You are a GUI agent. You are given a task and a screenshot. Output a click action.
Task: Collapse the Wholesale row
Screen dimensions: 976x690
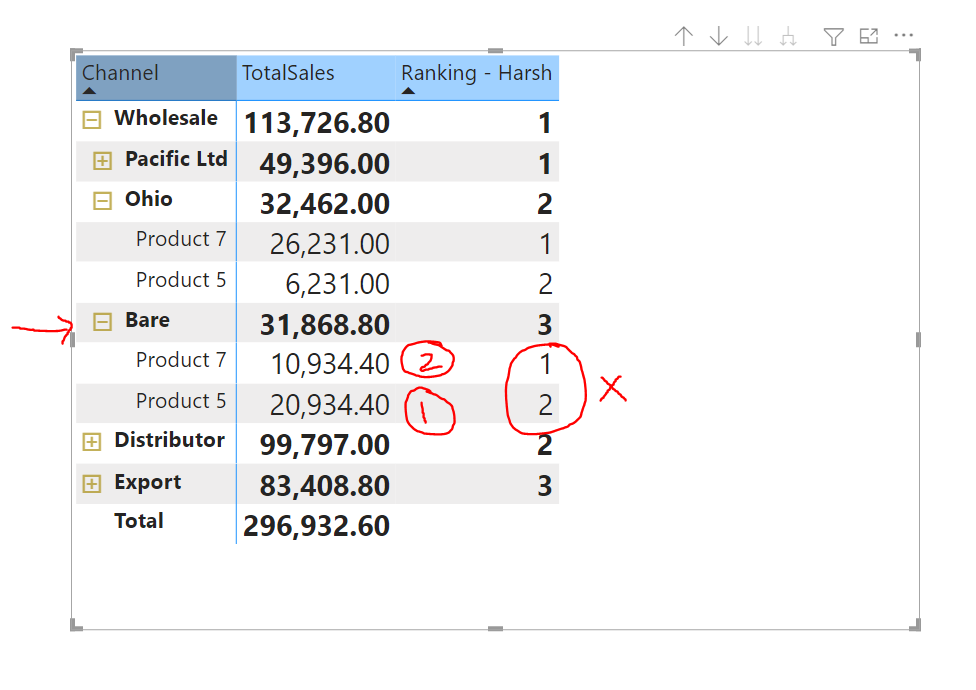[x=92, y=119]
